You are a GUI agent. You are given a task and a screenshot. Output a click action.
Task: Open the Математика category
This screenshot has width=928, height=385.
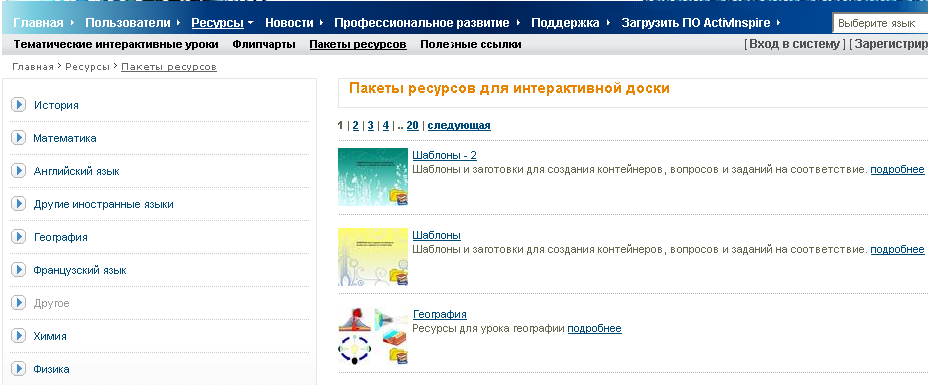[x=65, y=138]
